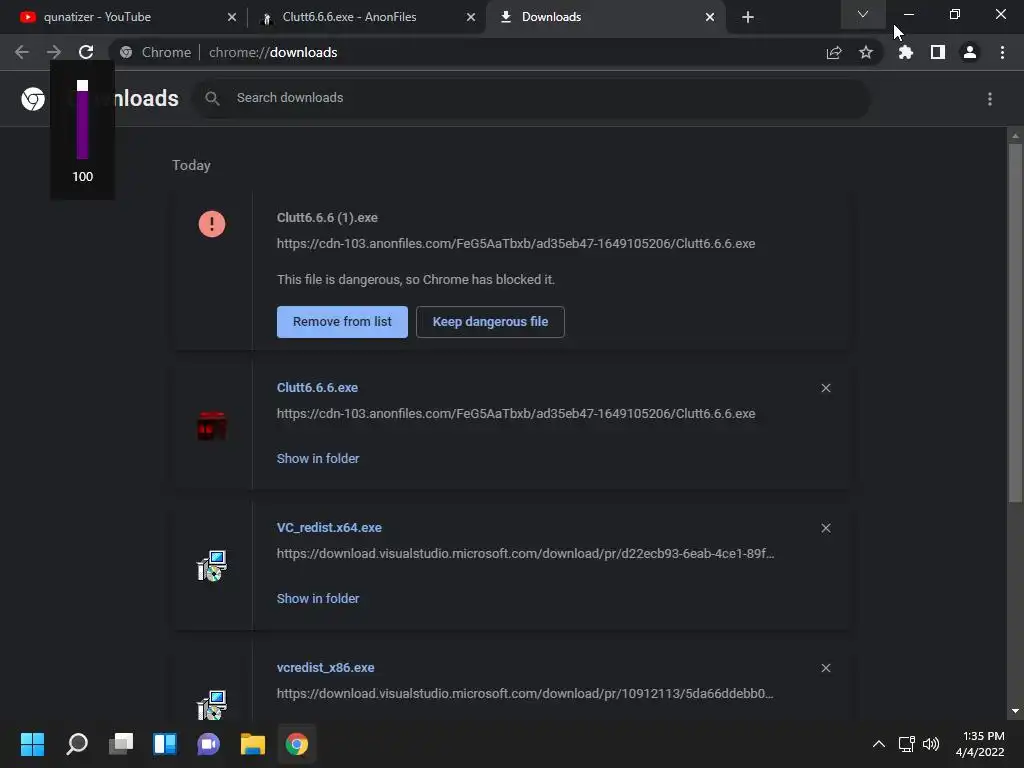The image size is (1024, 768).
Task: Click the Search downloads field
Action: pyautogui.click(x=532, y=98)
